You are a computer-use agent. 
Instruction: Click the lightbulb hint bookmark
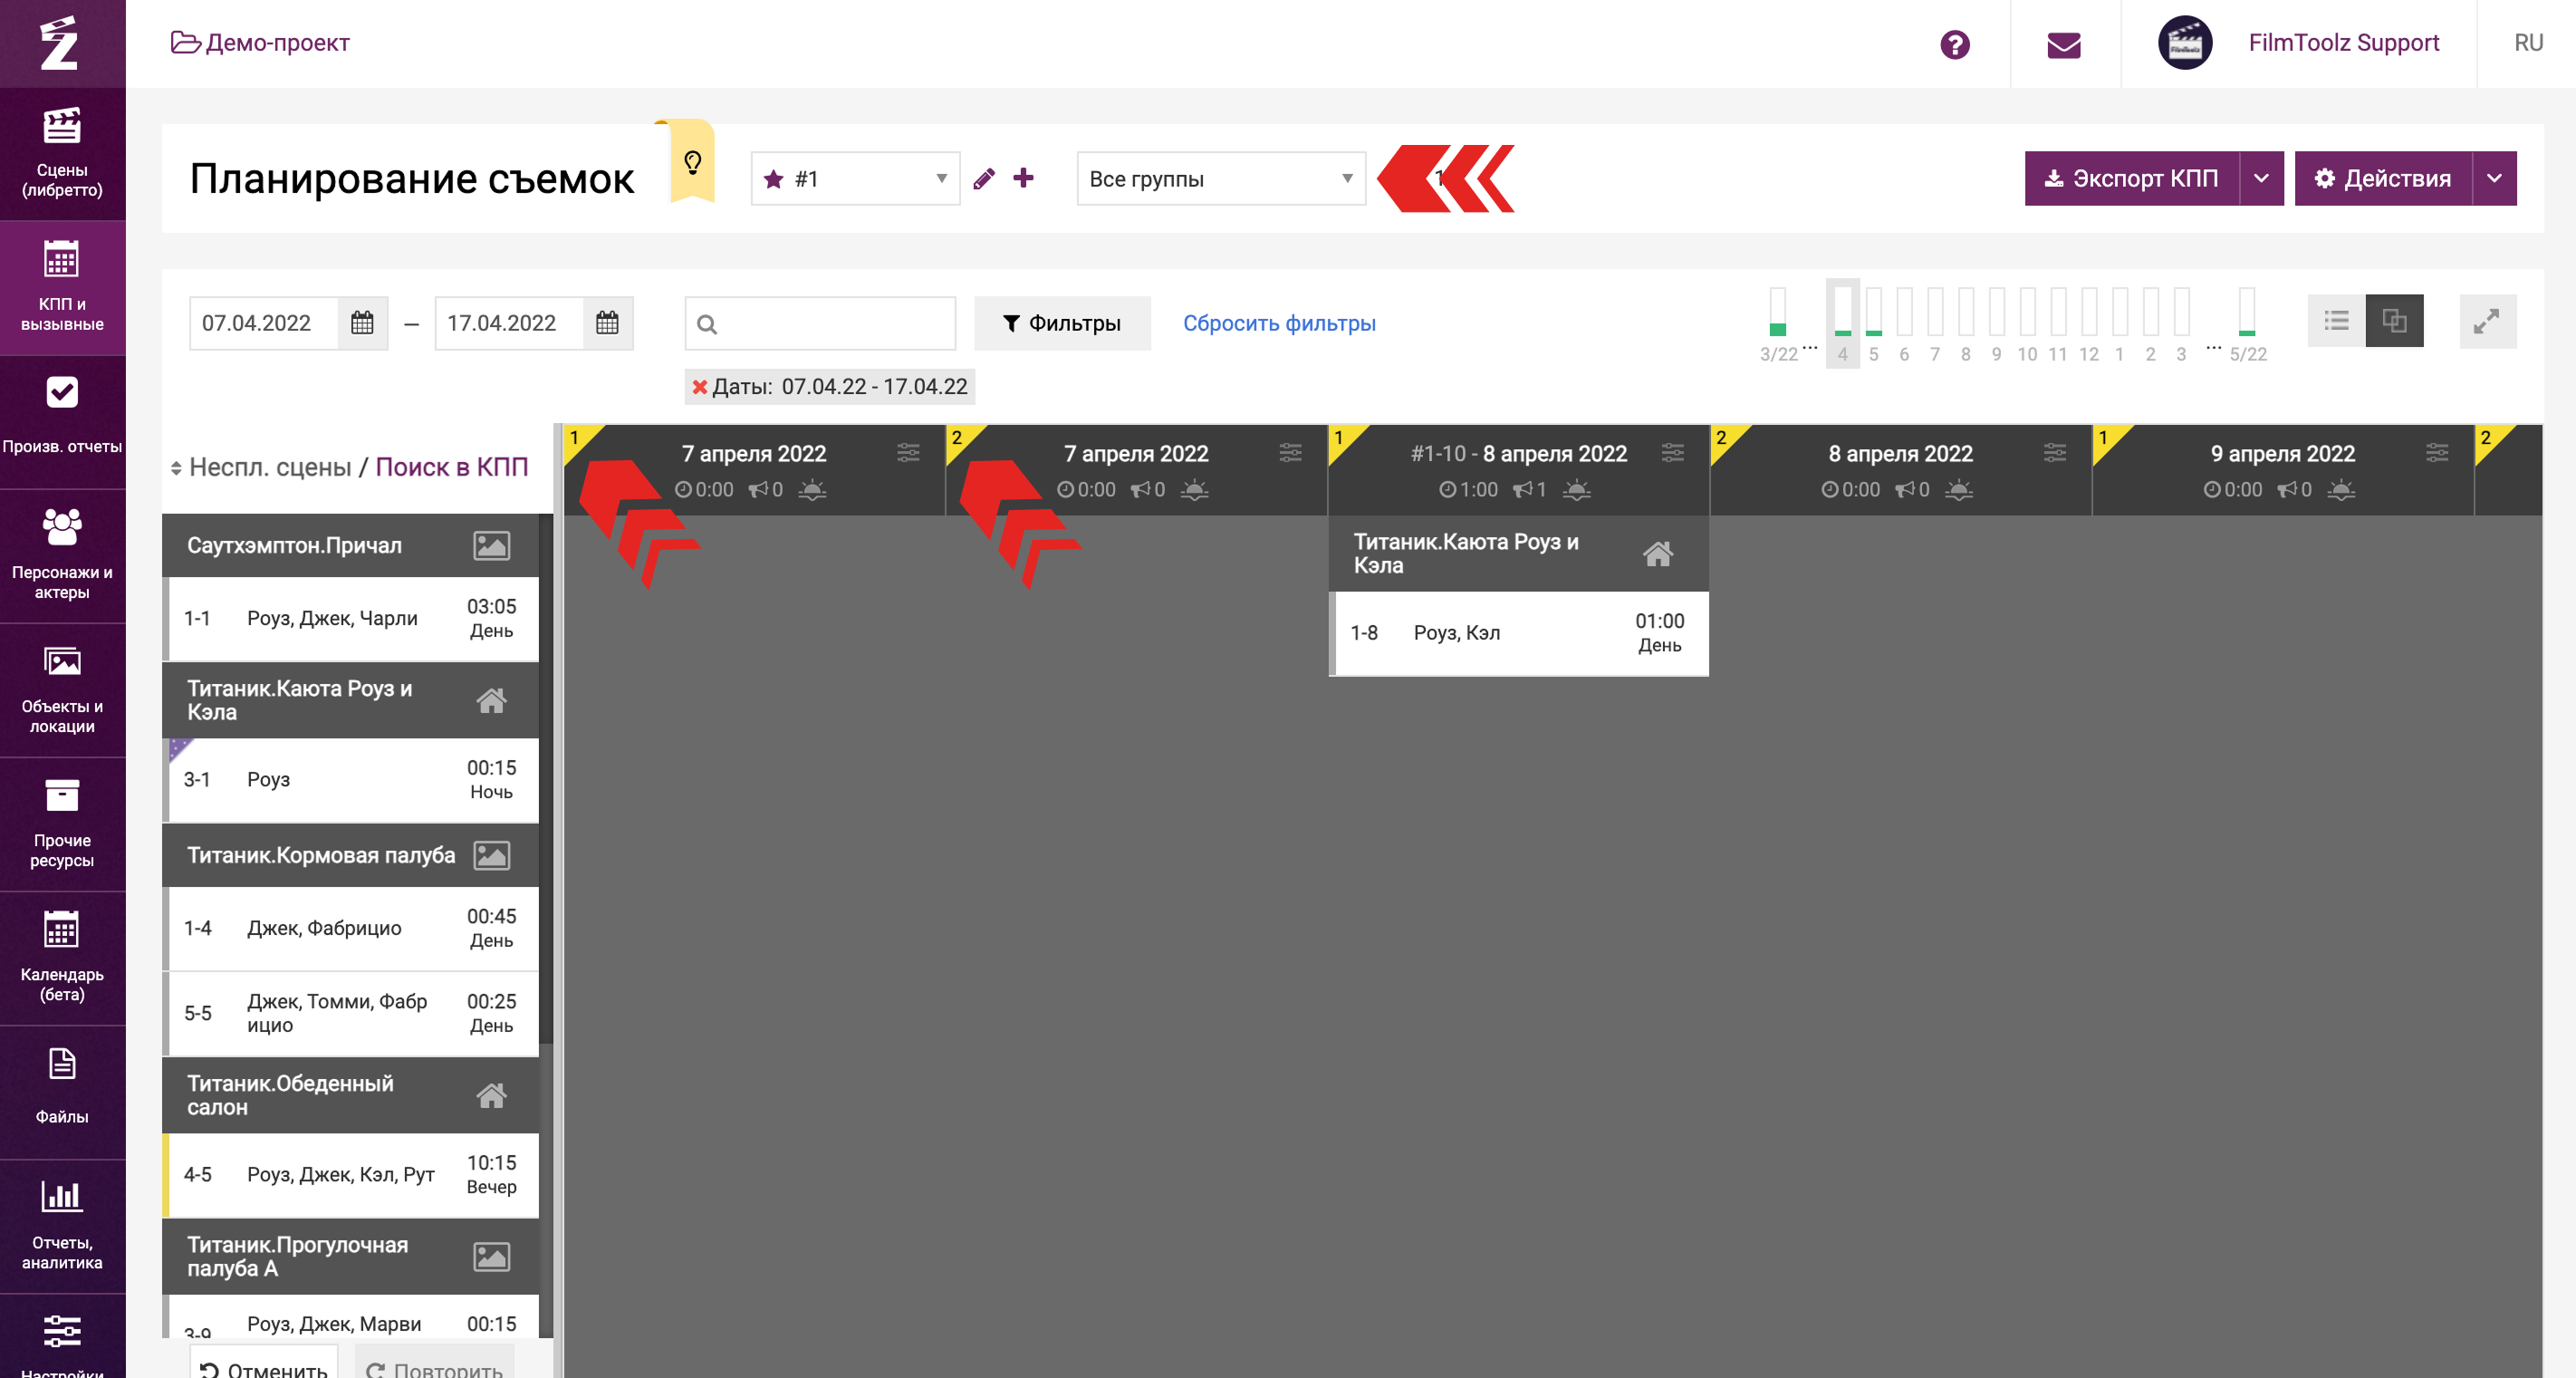[692, 162]
